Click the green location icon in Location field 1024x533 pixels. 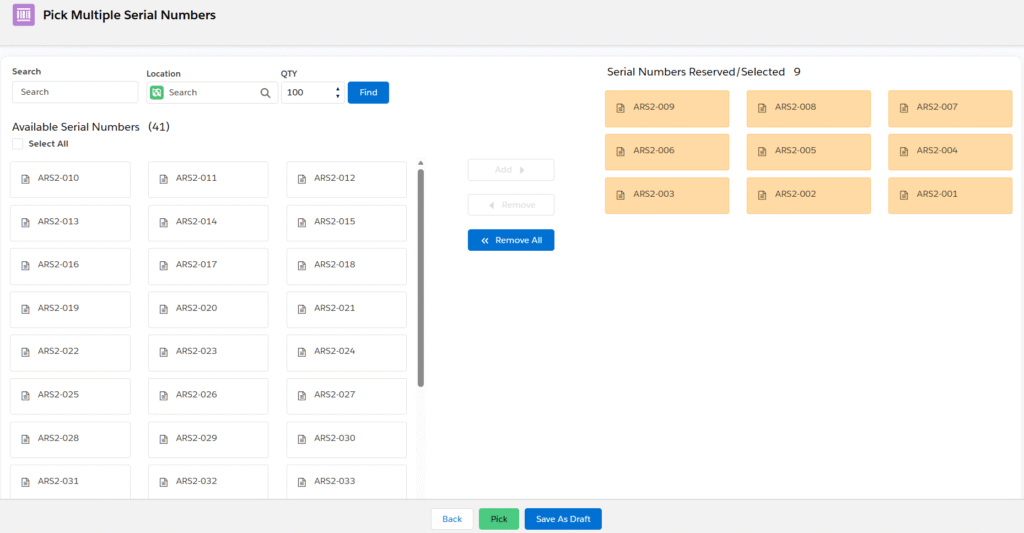pos(157,93)
